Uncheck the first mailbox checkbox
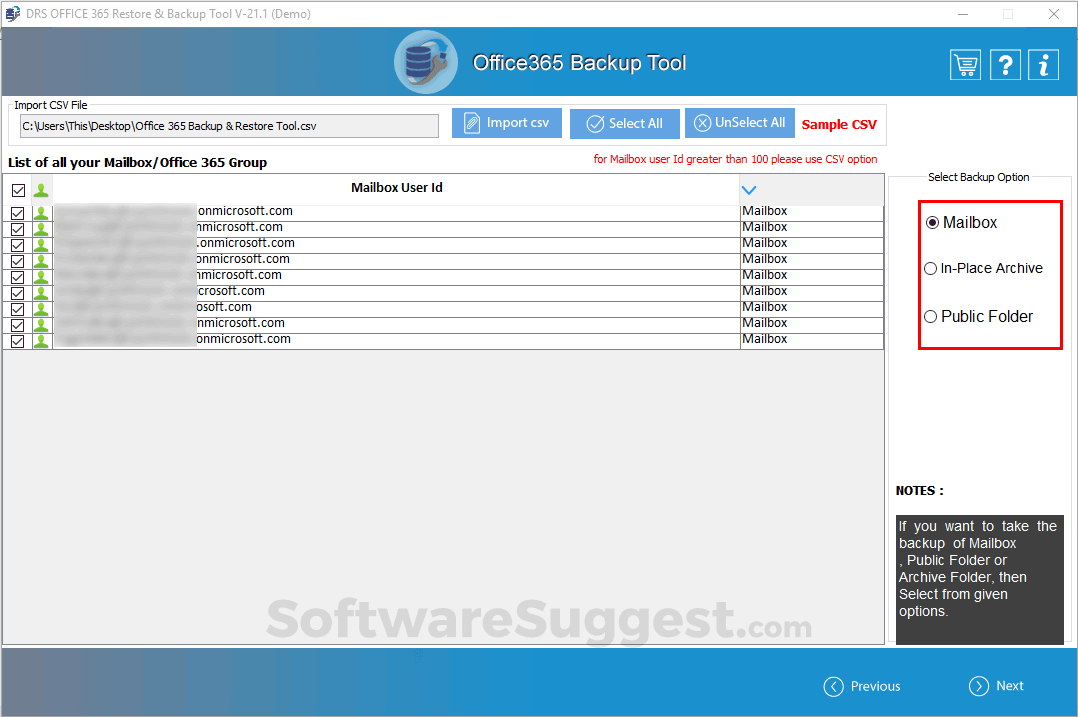The height and width of the screenshot is (717, 1078). pos(17,211)
